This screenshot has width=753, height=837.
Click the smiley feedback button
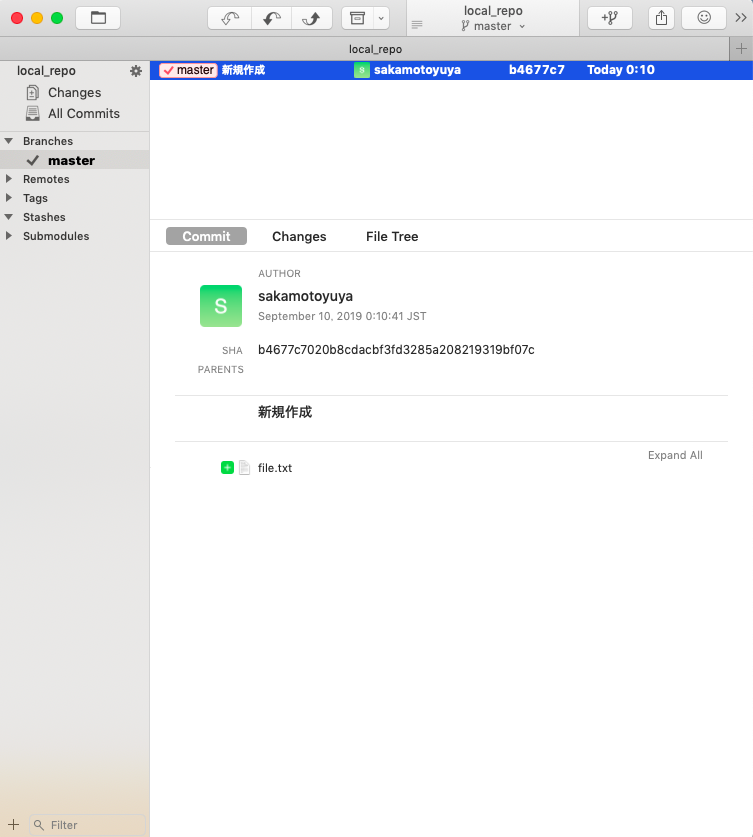click(x=704, y=18)
